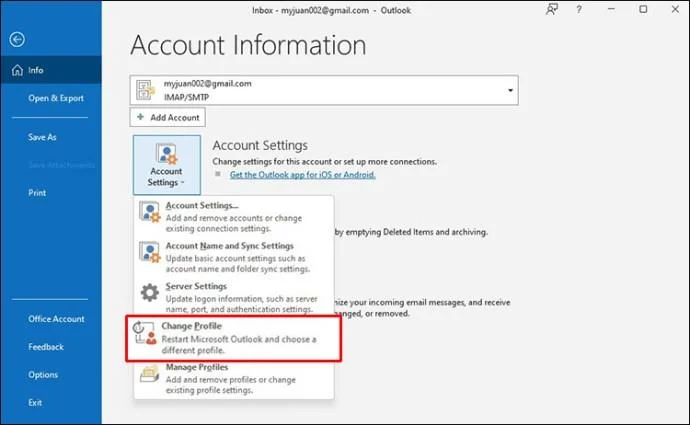The height and width of the screenshot is (425, 690).
Task: Toggle the Account Settings dropdown button
Action: (167, 165)
